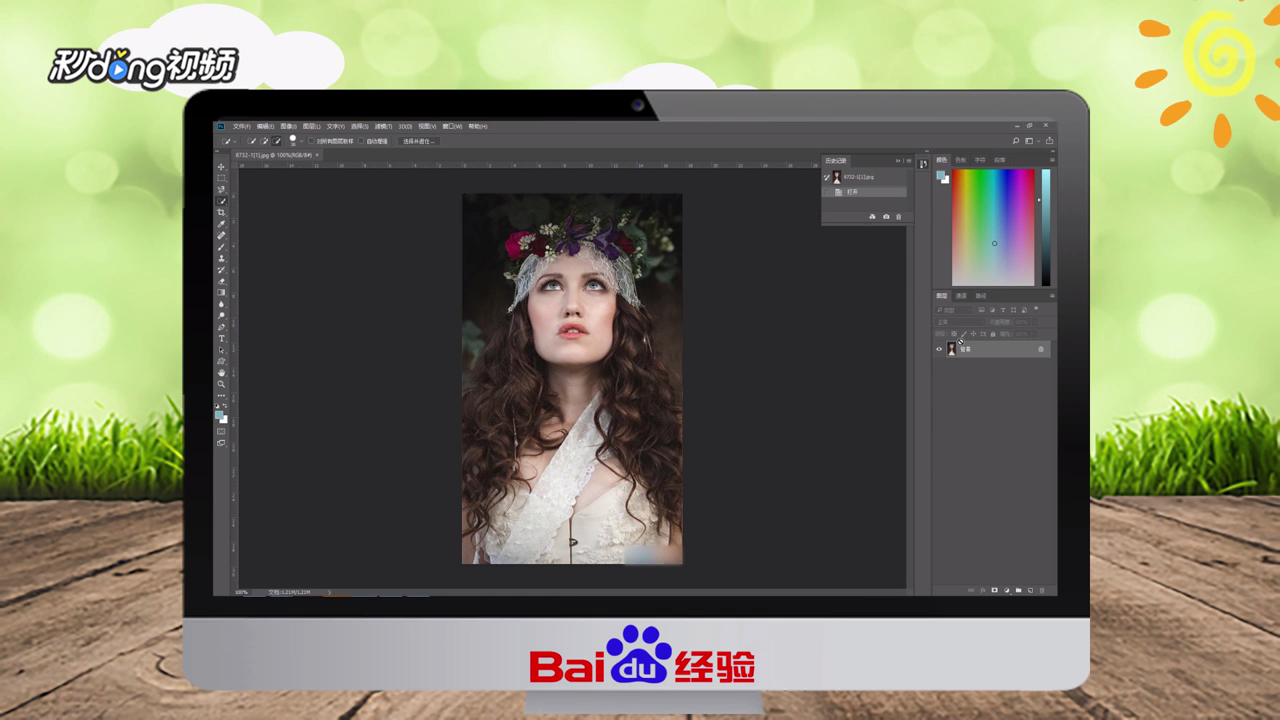Add layer mask icon at Layers bottom
The height and width of the screenshot is (720, 1280).
(x=994, y=590)
